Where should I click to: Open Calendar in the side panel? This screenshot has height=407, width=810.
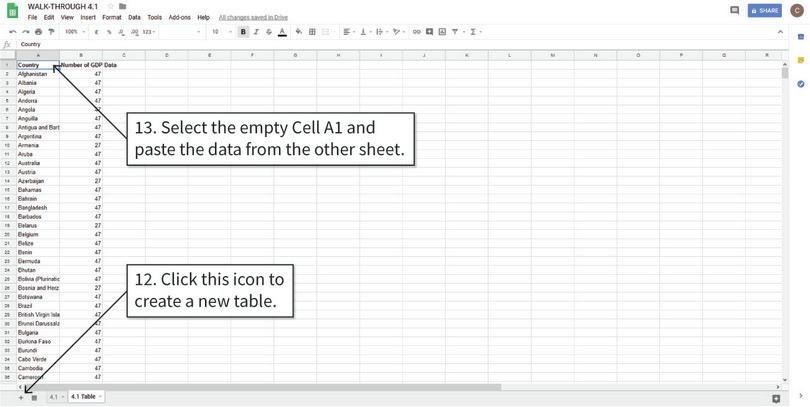coord(801,37)
